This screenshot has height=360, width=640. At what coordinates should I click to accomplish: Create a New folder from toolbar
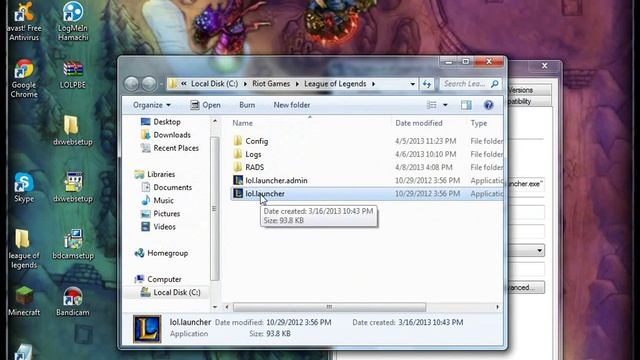[x=292, y=105]
